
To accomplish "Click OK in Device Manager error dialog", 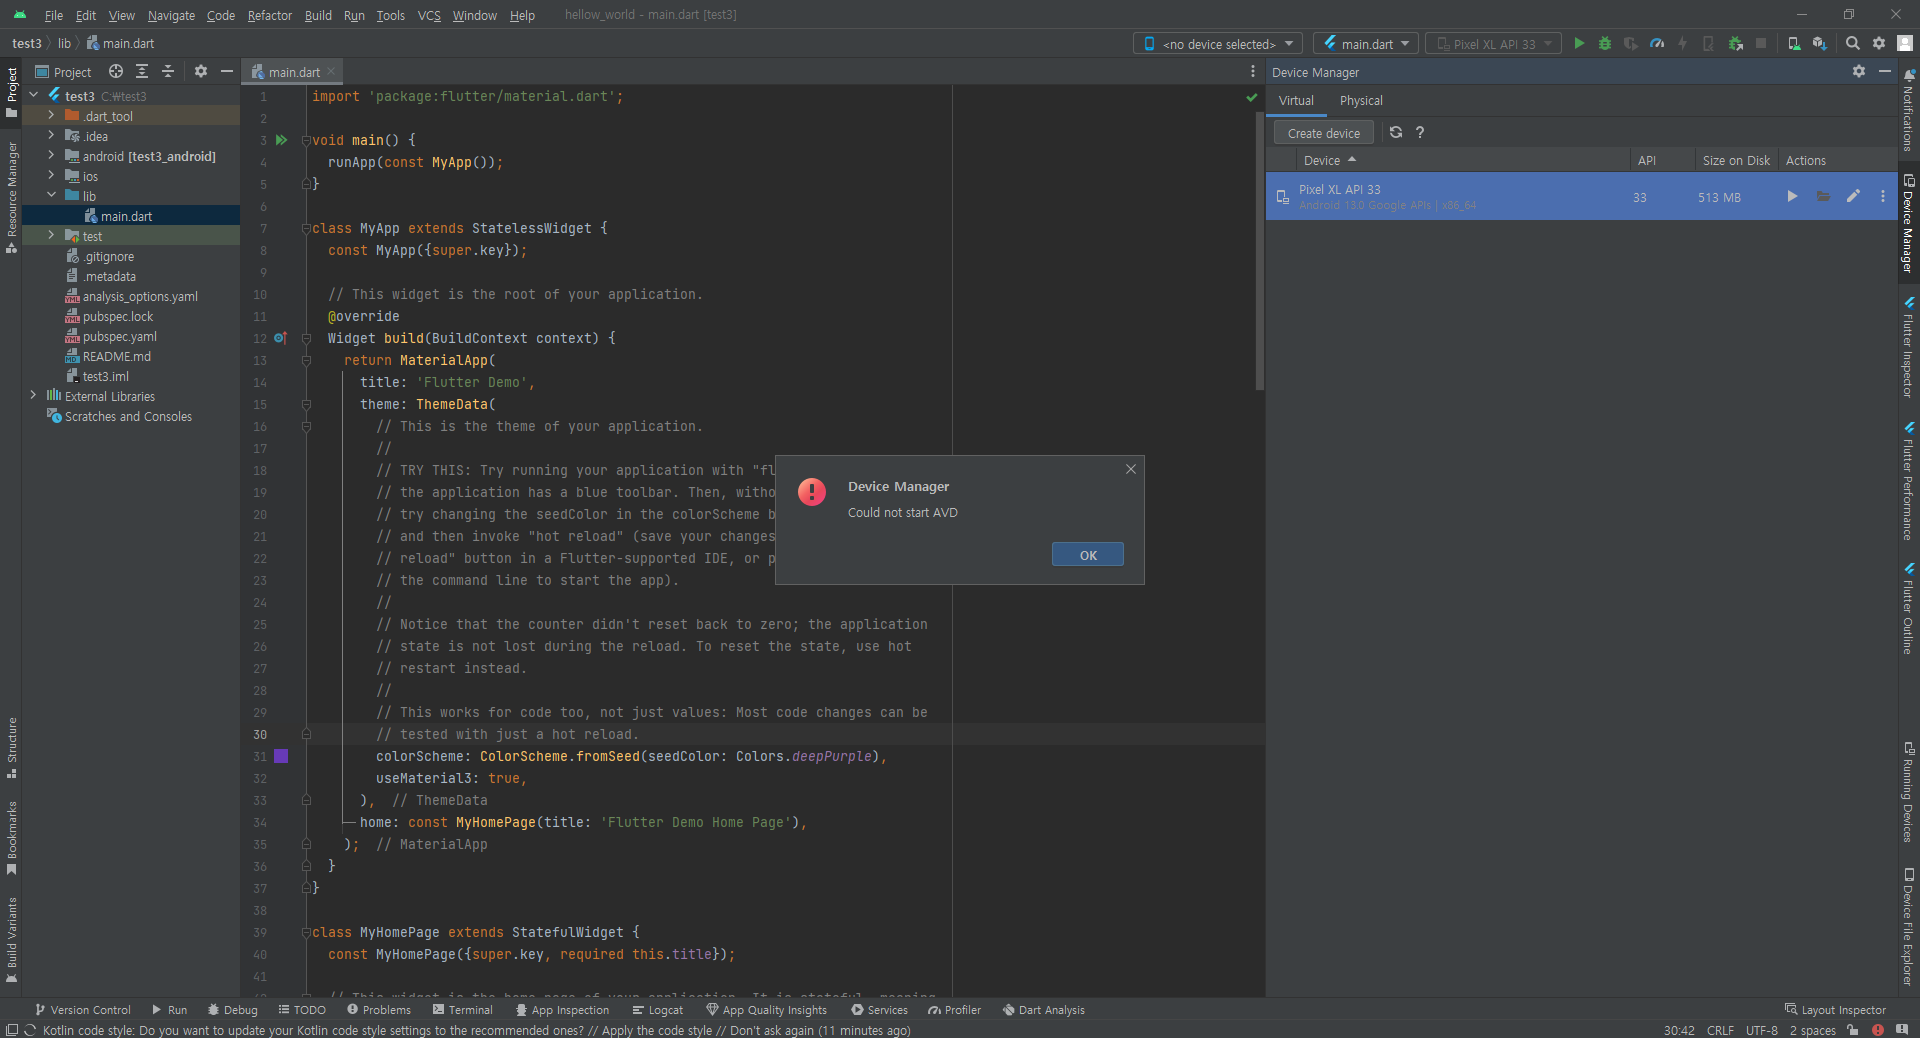I will coord(1088,555).
